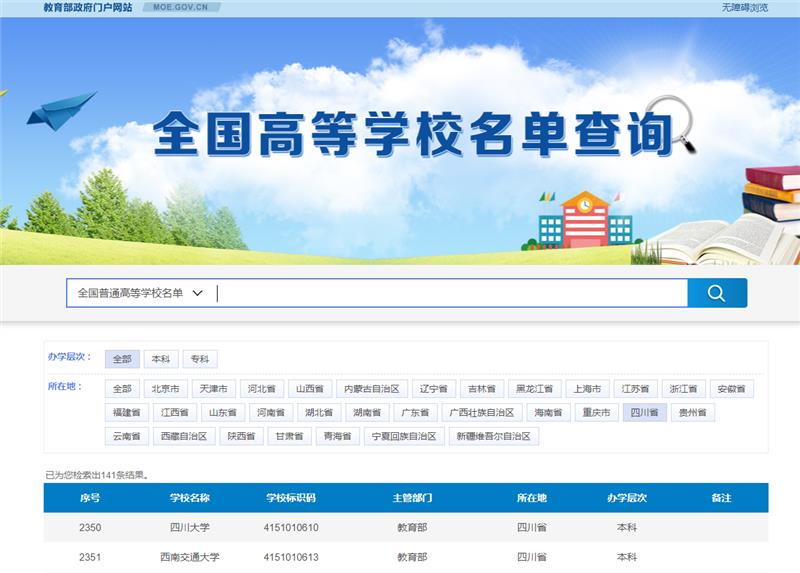The height and width of the screenshot is (573, 800).
Task: Click 青海省 location filter
Action: point(337,436)
